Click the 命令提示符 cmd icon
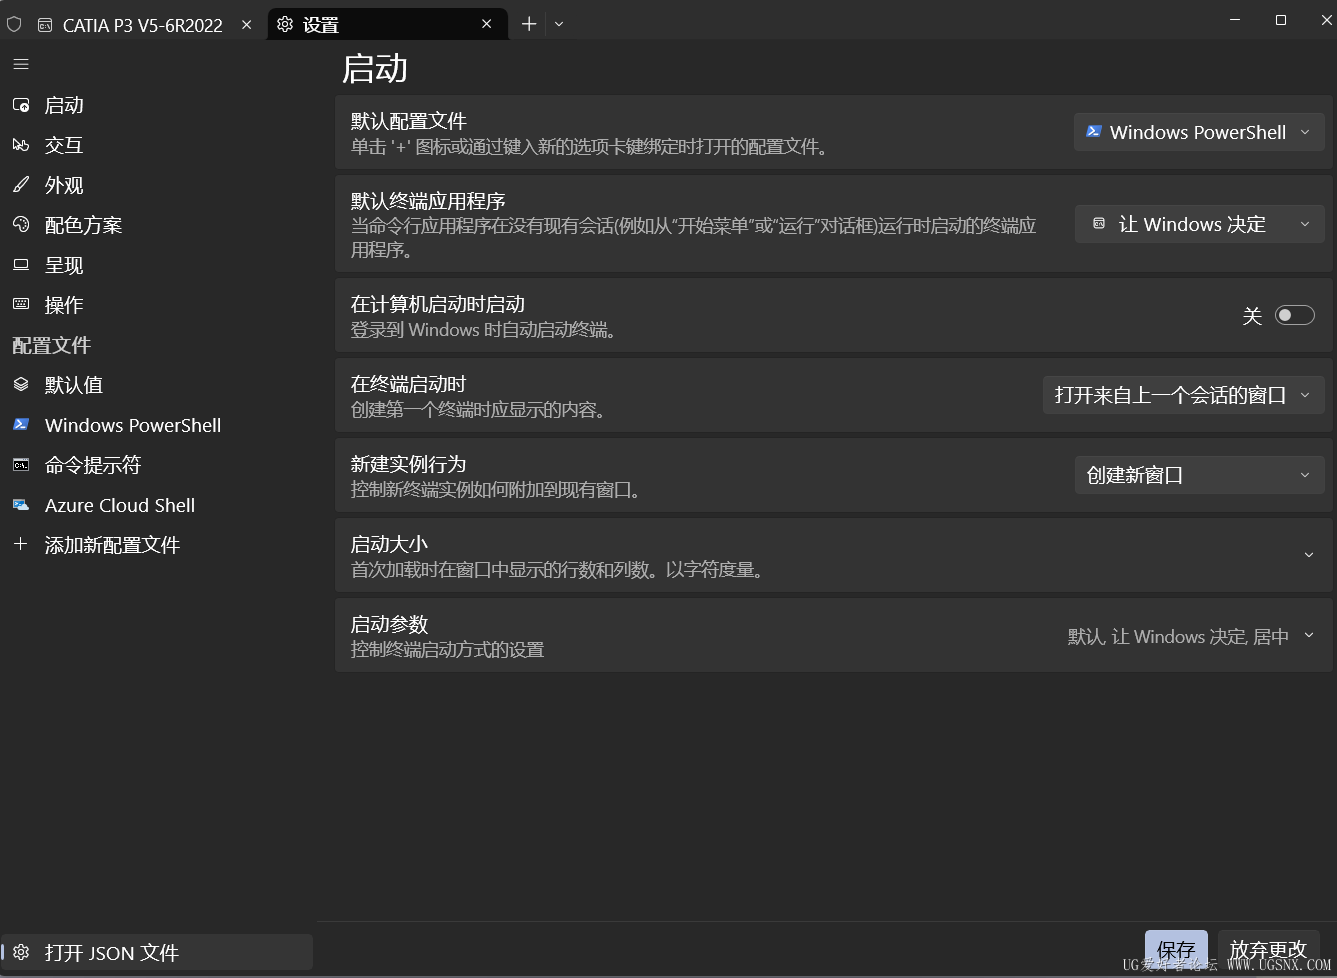1337x978 pixels. (21, 464)
